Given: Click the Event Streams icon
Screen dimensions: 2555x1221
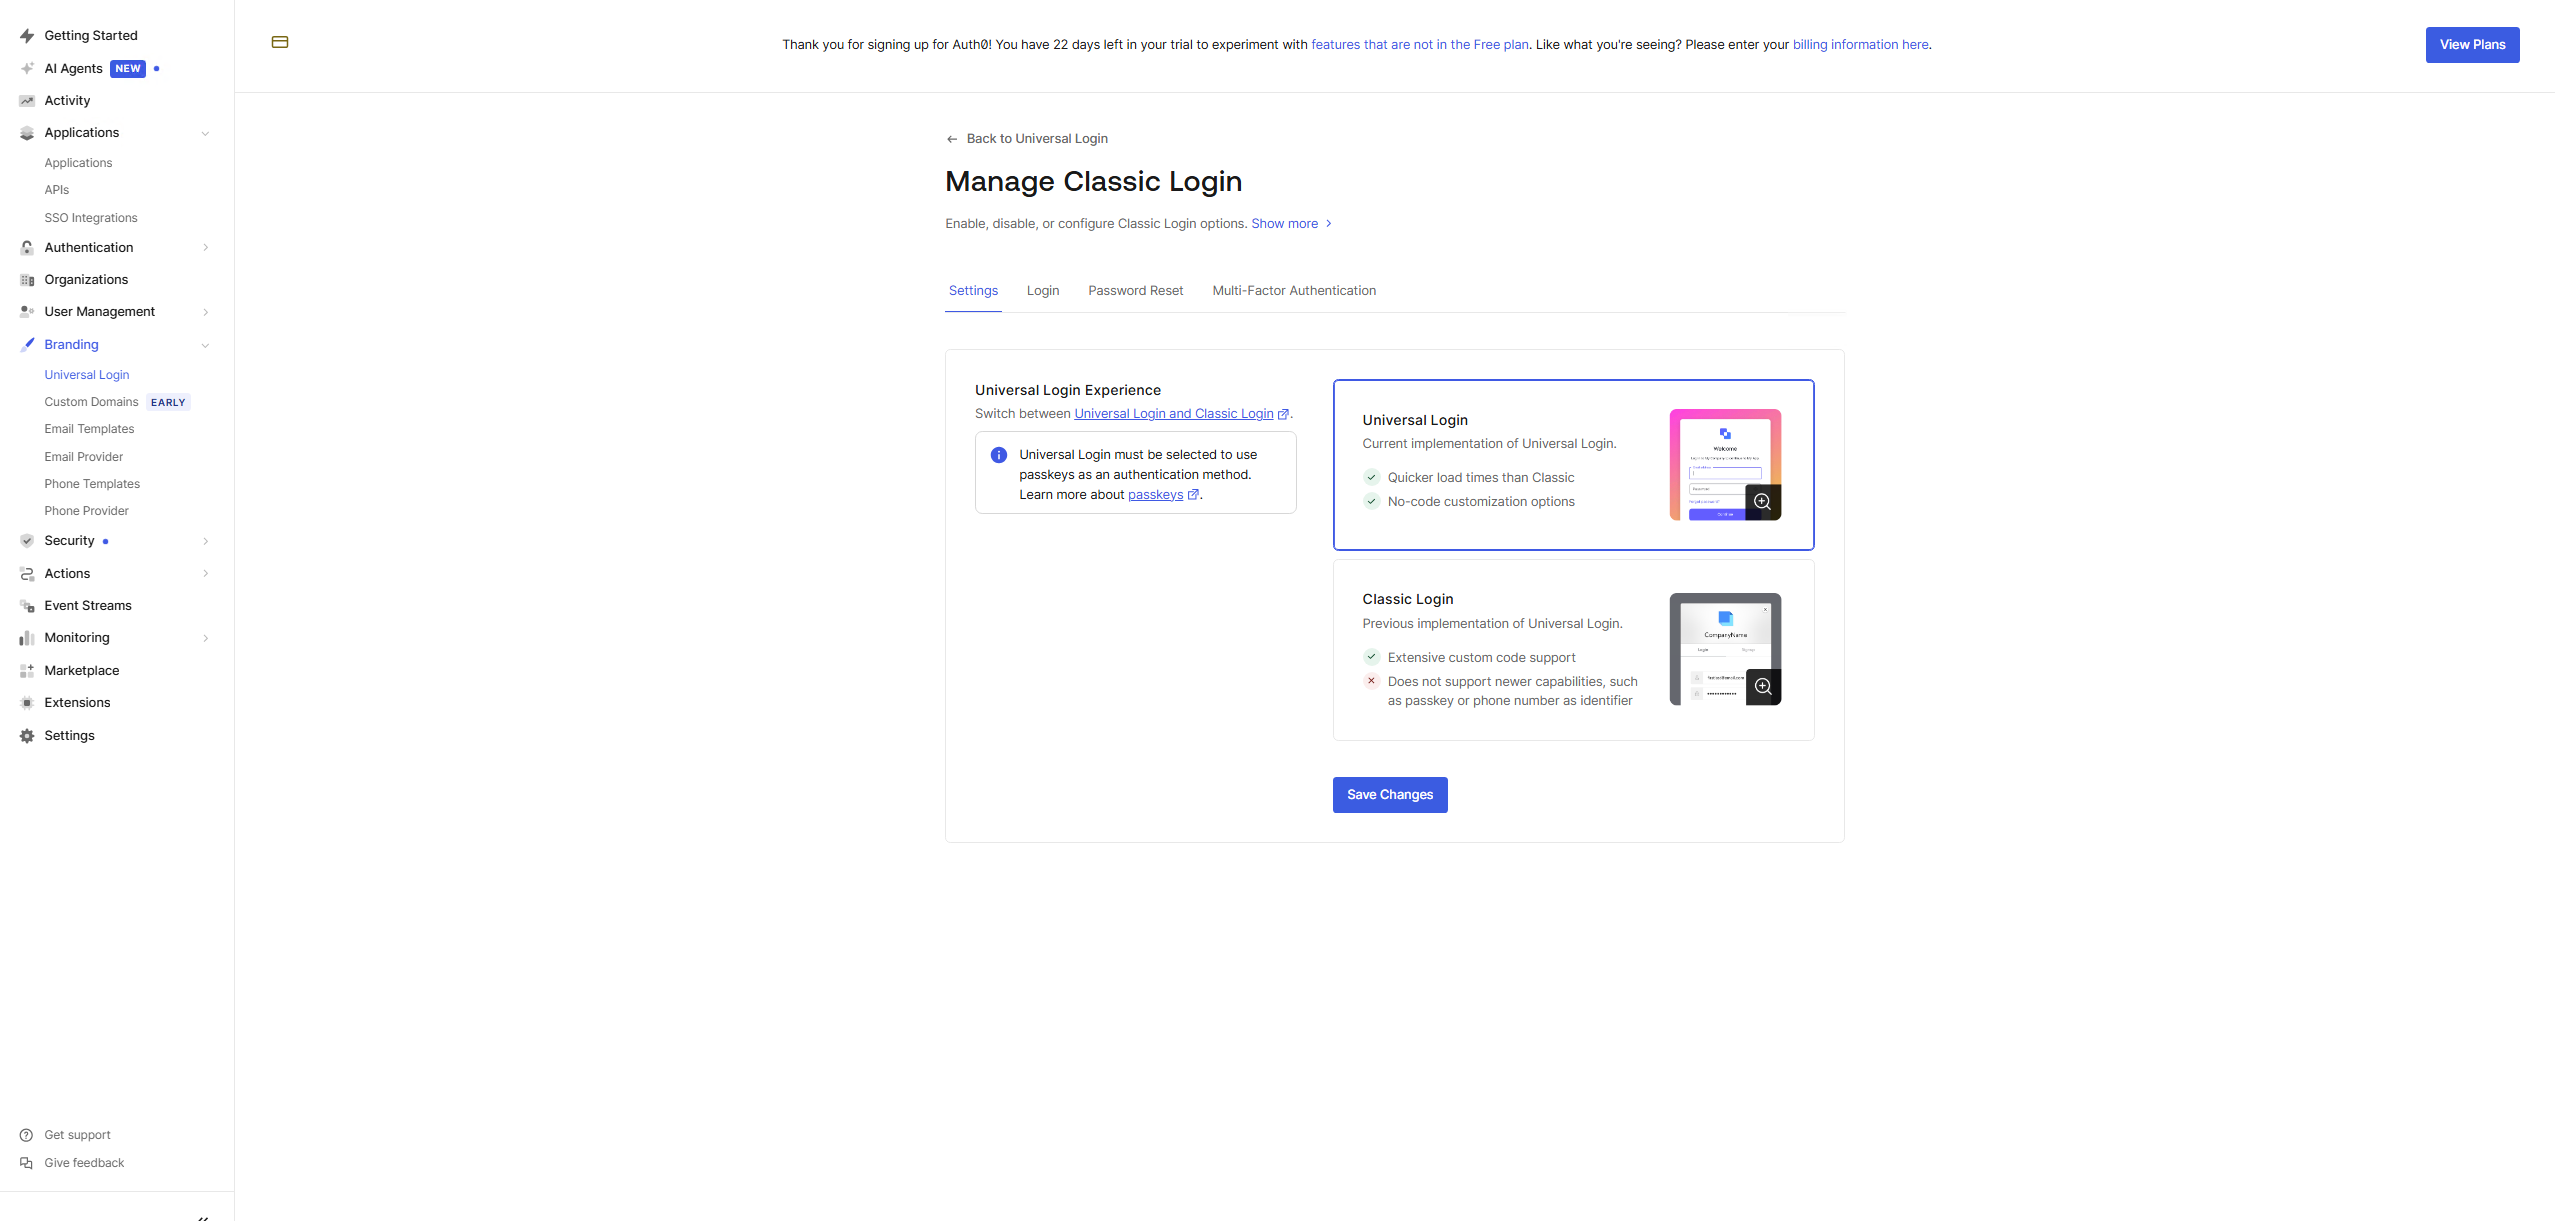Looking at the screenshot, I should click(27, 606).
